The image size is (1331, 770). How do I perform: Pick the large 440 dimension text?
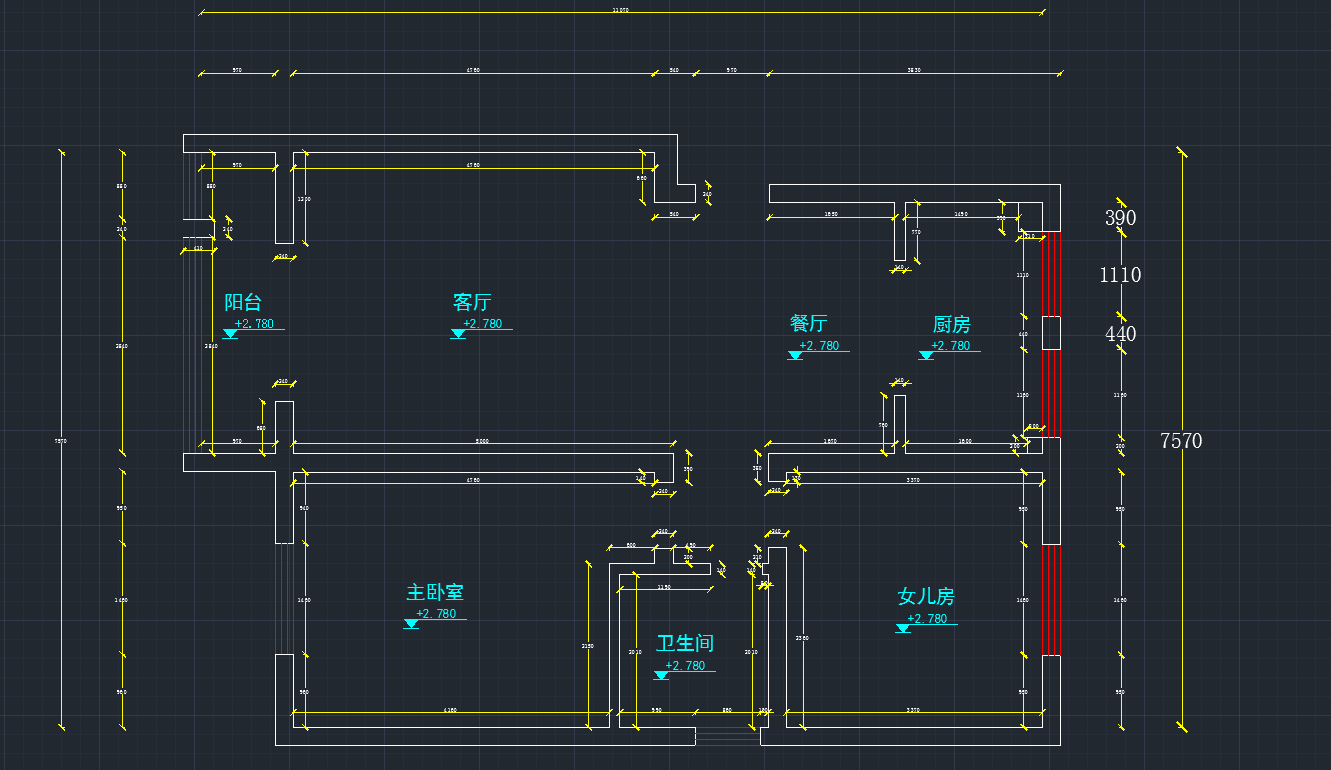[x=1120, y=334]
